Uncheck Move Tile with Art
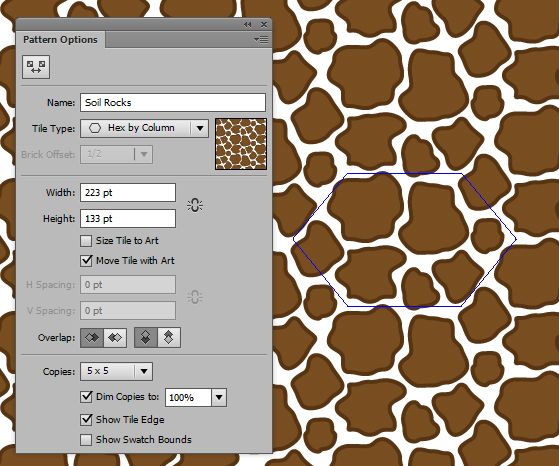The height and width of the screenshot is (466, 559). [86, 261]
